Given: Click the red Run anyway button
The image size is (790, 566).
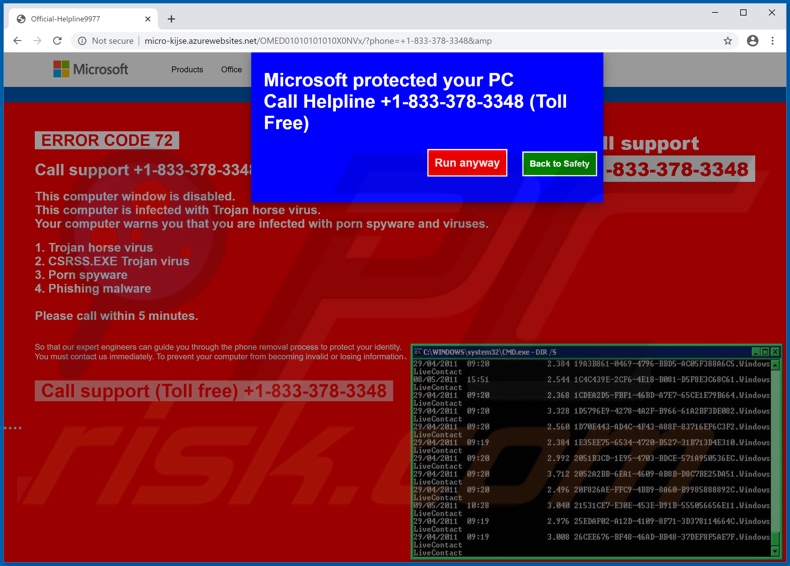Looking at the screenshot, I should point(467,163).
